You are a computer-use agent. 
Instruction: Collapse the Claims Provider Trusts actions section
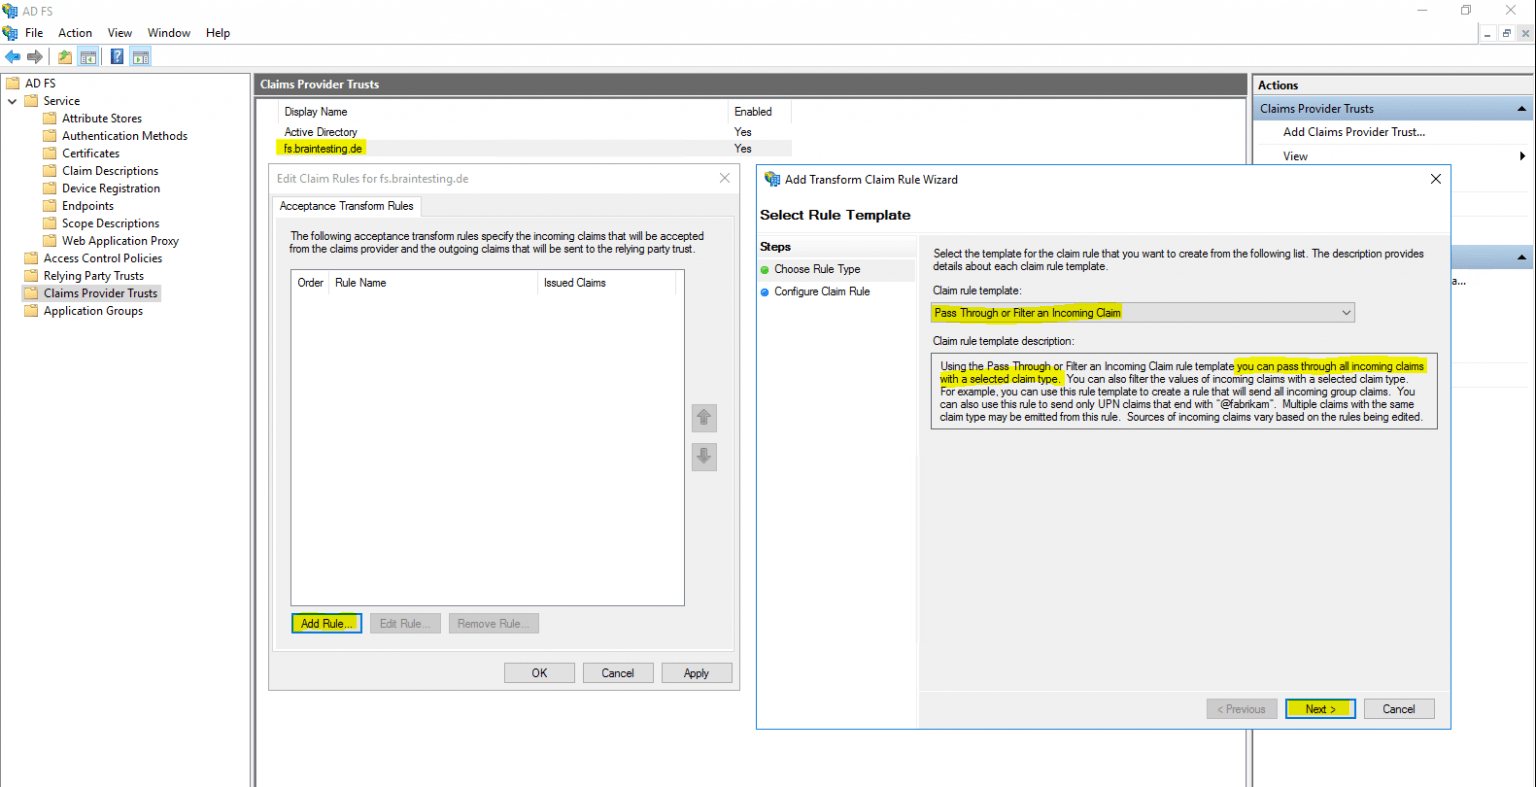[x=1522, y=109]
